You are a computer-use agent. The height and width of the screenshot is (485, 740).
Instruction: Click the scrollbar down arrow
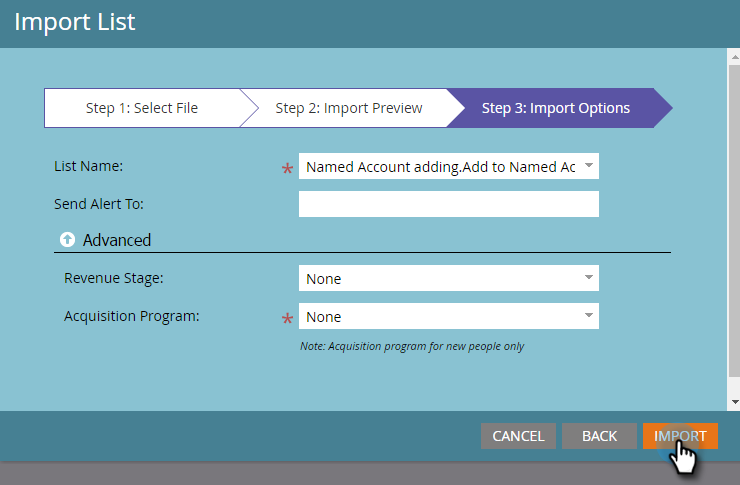click(734, 401)
